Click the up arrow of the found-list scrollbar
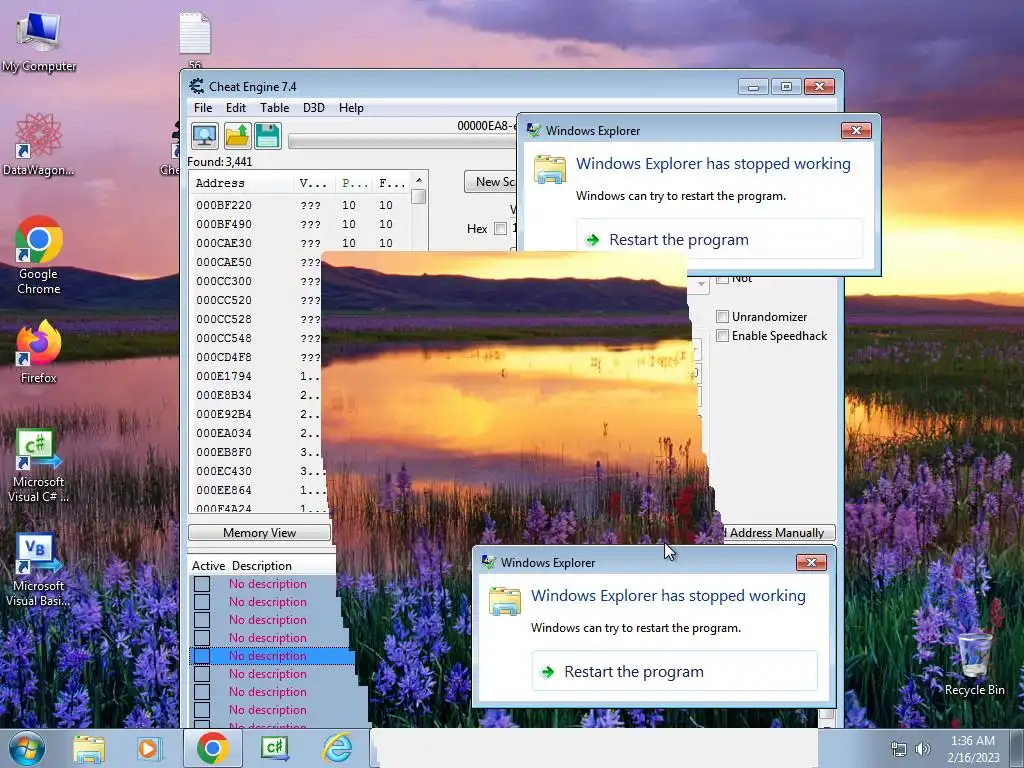The height and width of the screenshot is (768, 1024). tap(419, 180)
